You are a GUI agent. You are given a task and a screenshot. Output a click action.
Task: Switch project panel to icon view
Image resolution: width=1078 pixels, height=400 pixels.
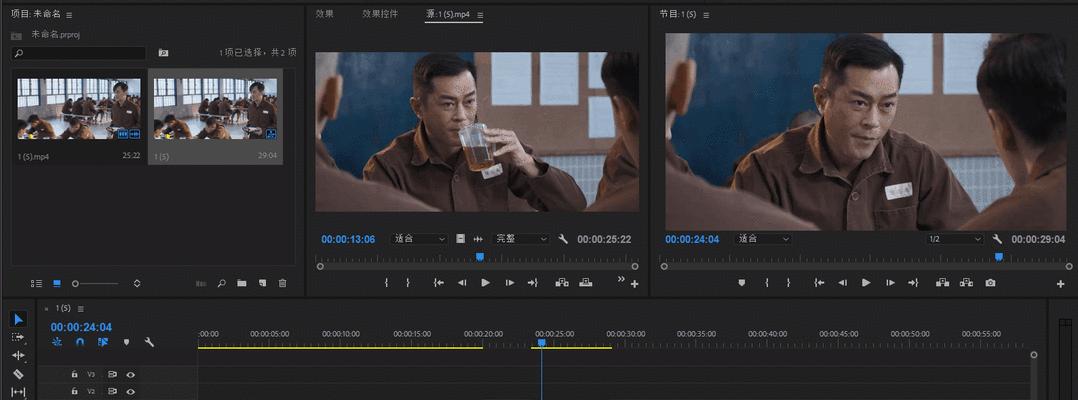tap(57, 283)
